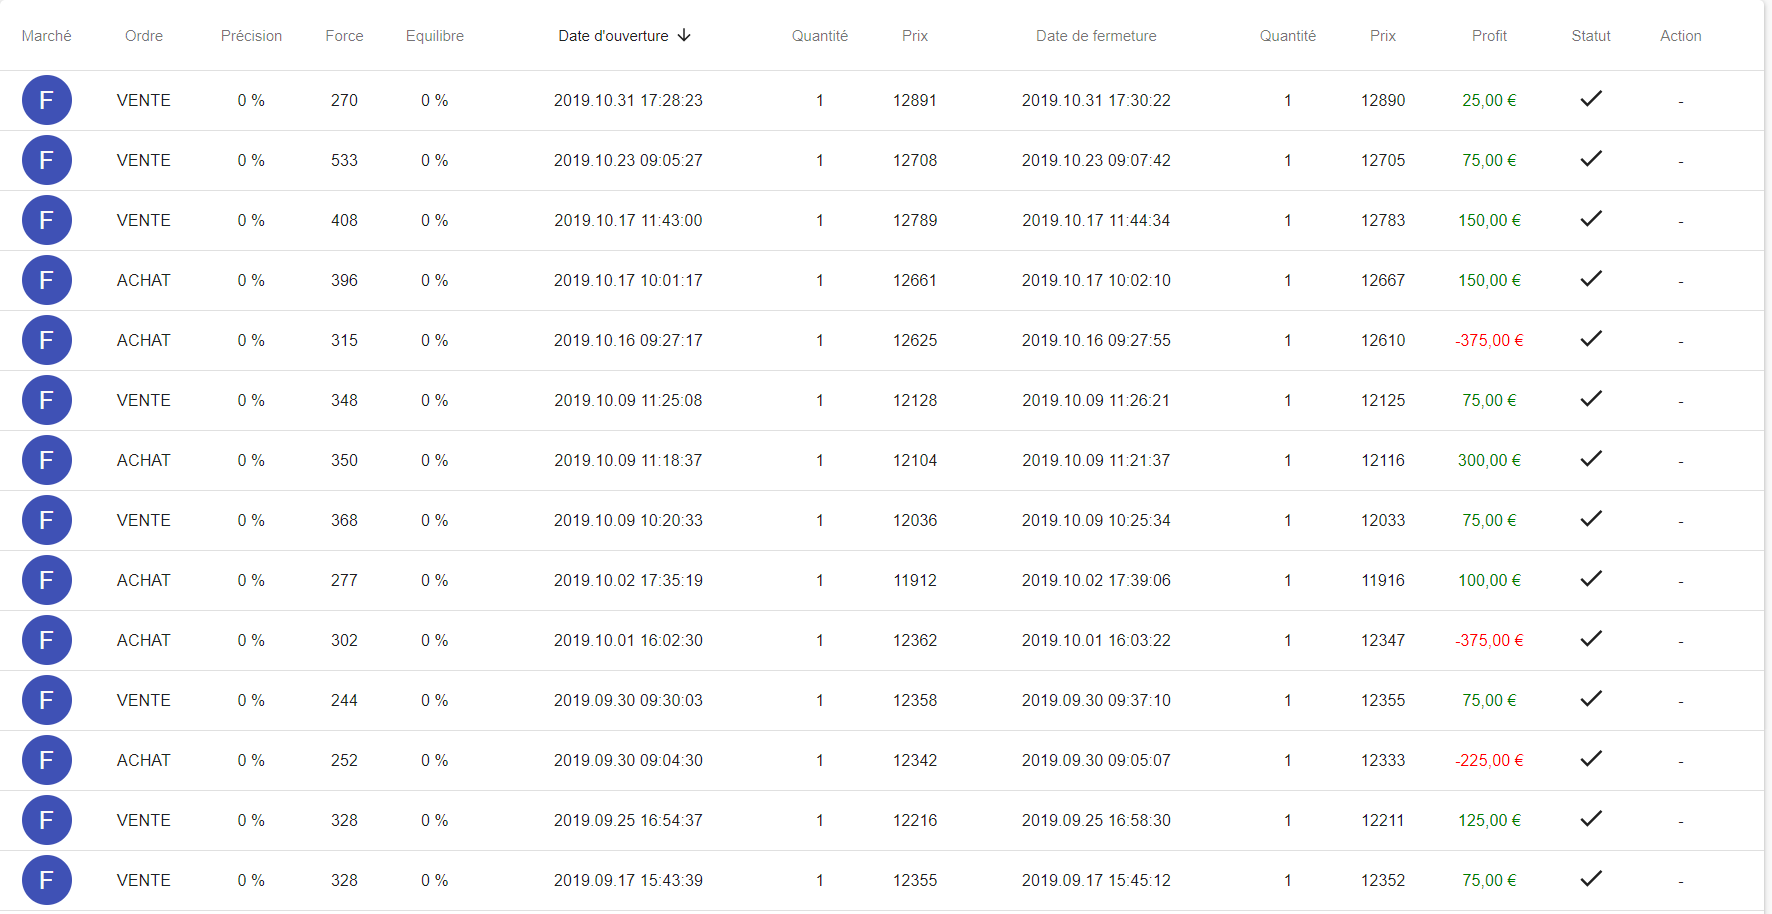Select the -375,00 € profit on 2019.10.01
Image resolution: width=1772 pixels, height=914 pixels.
point(1489,640)
